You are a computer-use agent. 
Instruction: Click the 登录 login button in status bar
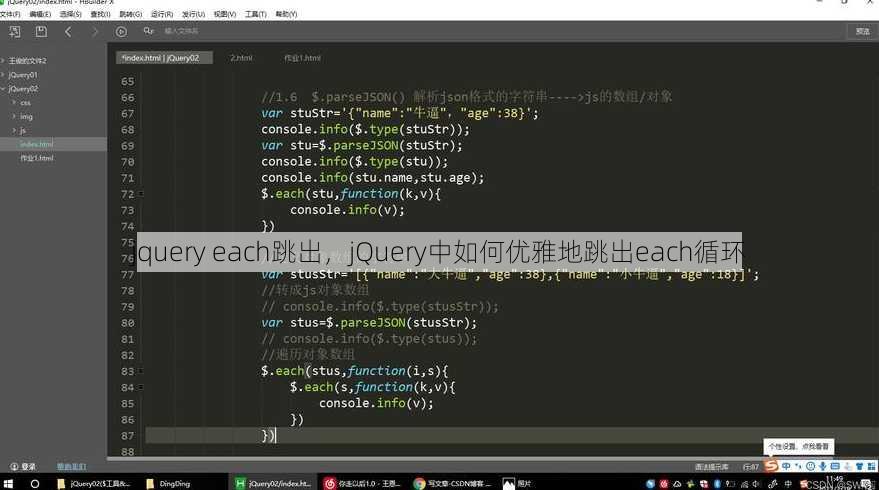coord(23,466)
